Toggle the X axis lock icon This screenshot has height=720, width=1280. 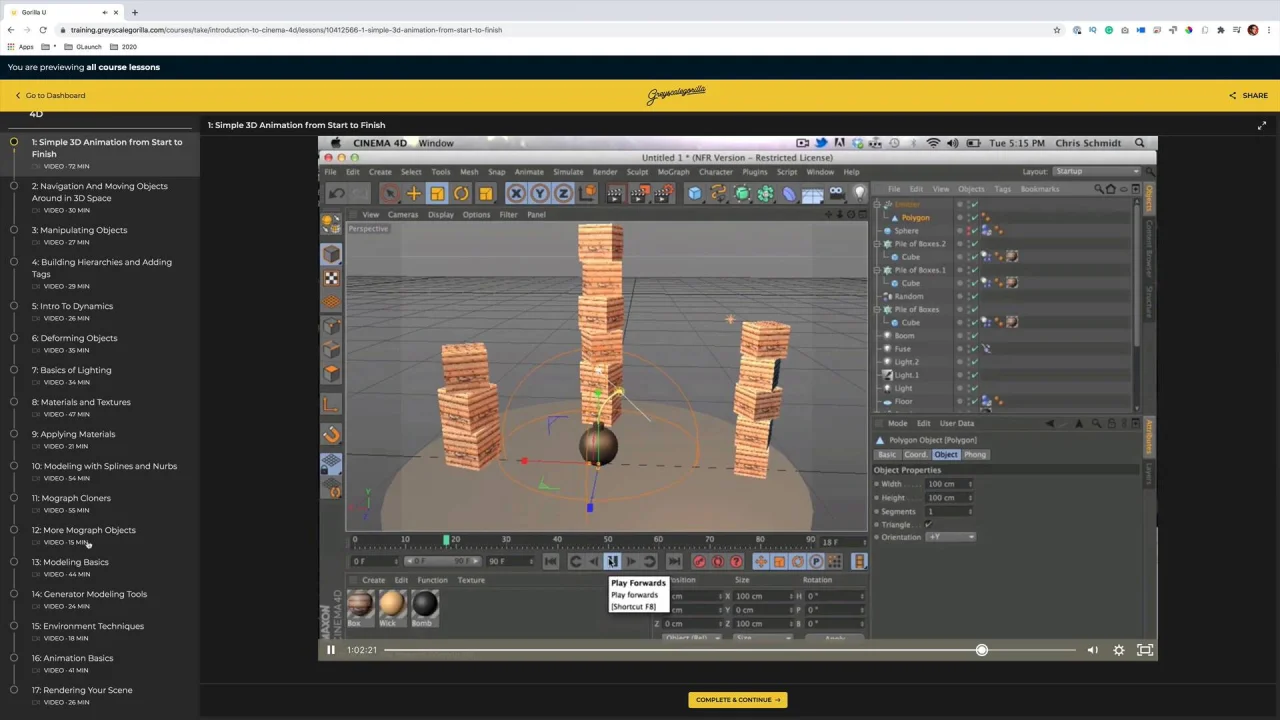tap(516, 193)
